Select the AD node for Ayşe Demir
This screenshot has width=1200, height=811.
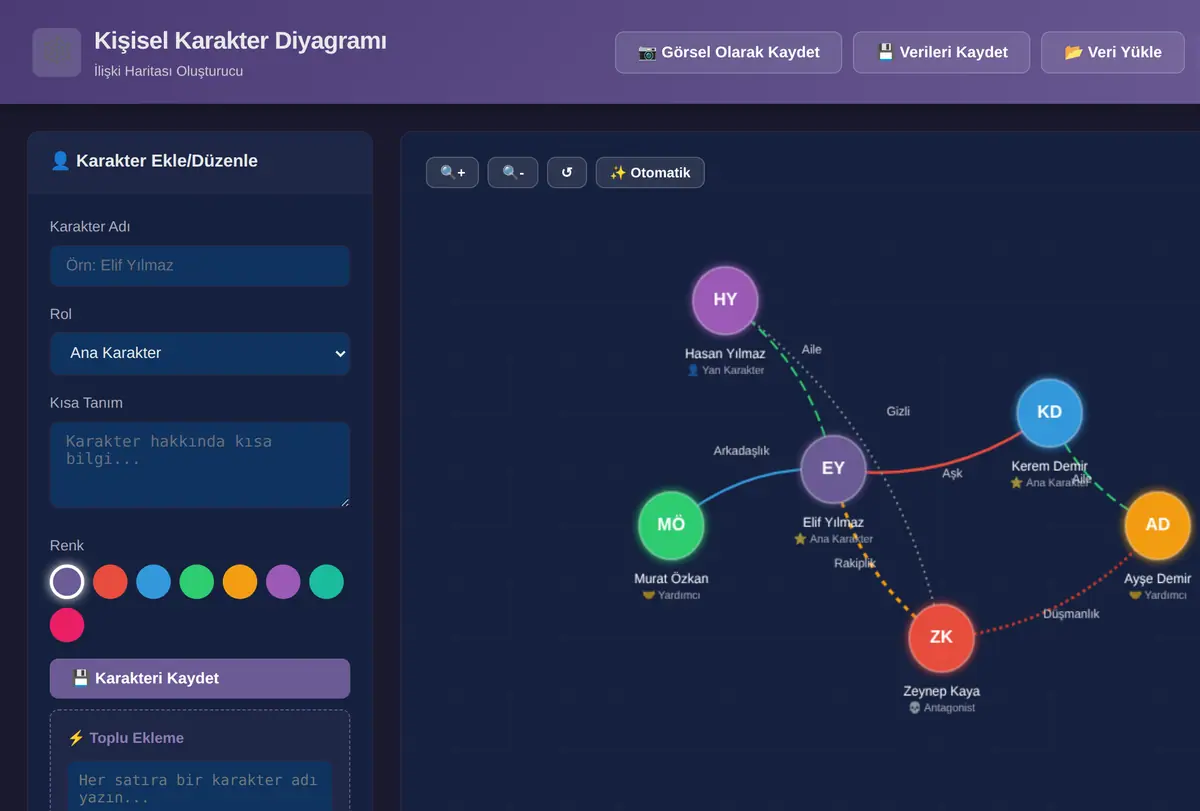(1157, 524)
